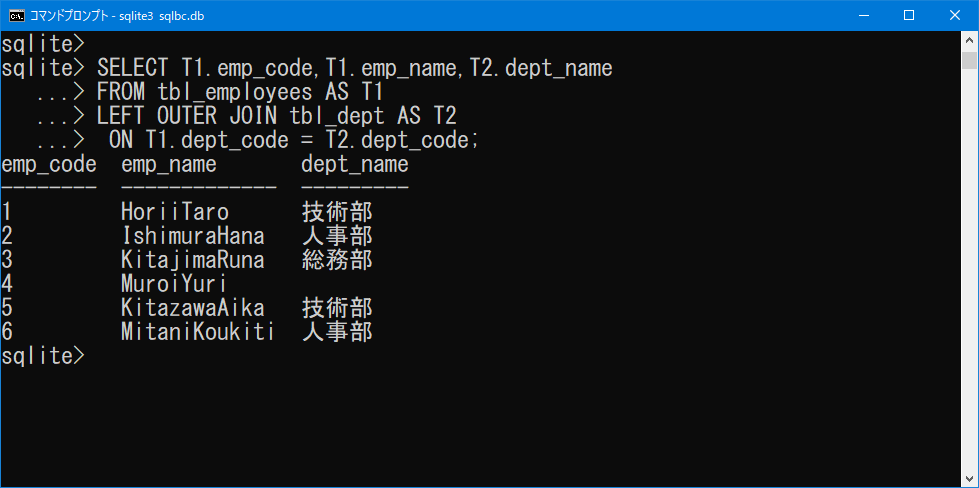Click the KitazawaAika employee name
This screenshot has height=488, width=979.
(x=193, y=308)
